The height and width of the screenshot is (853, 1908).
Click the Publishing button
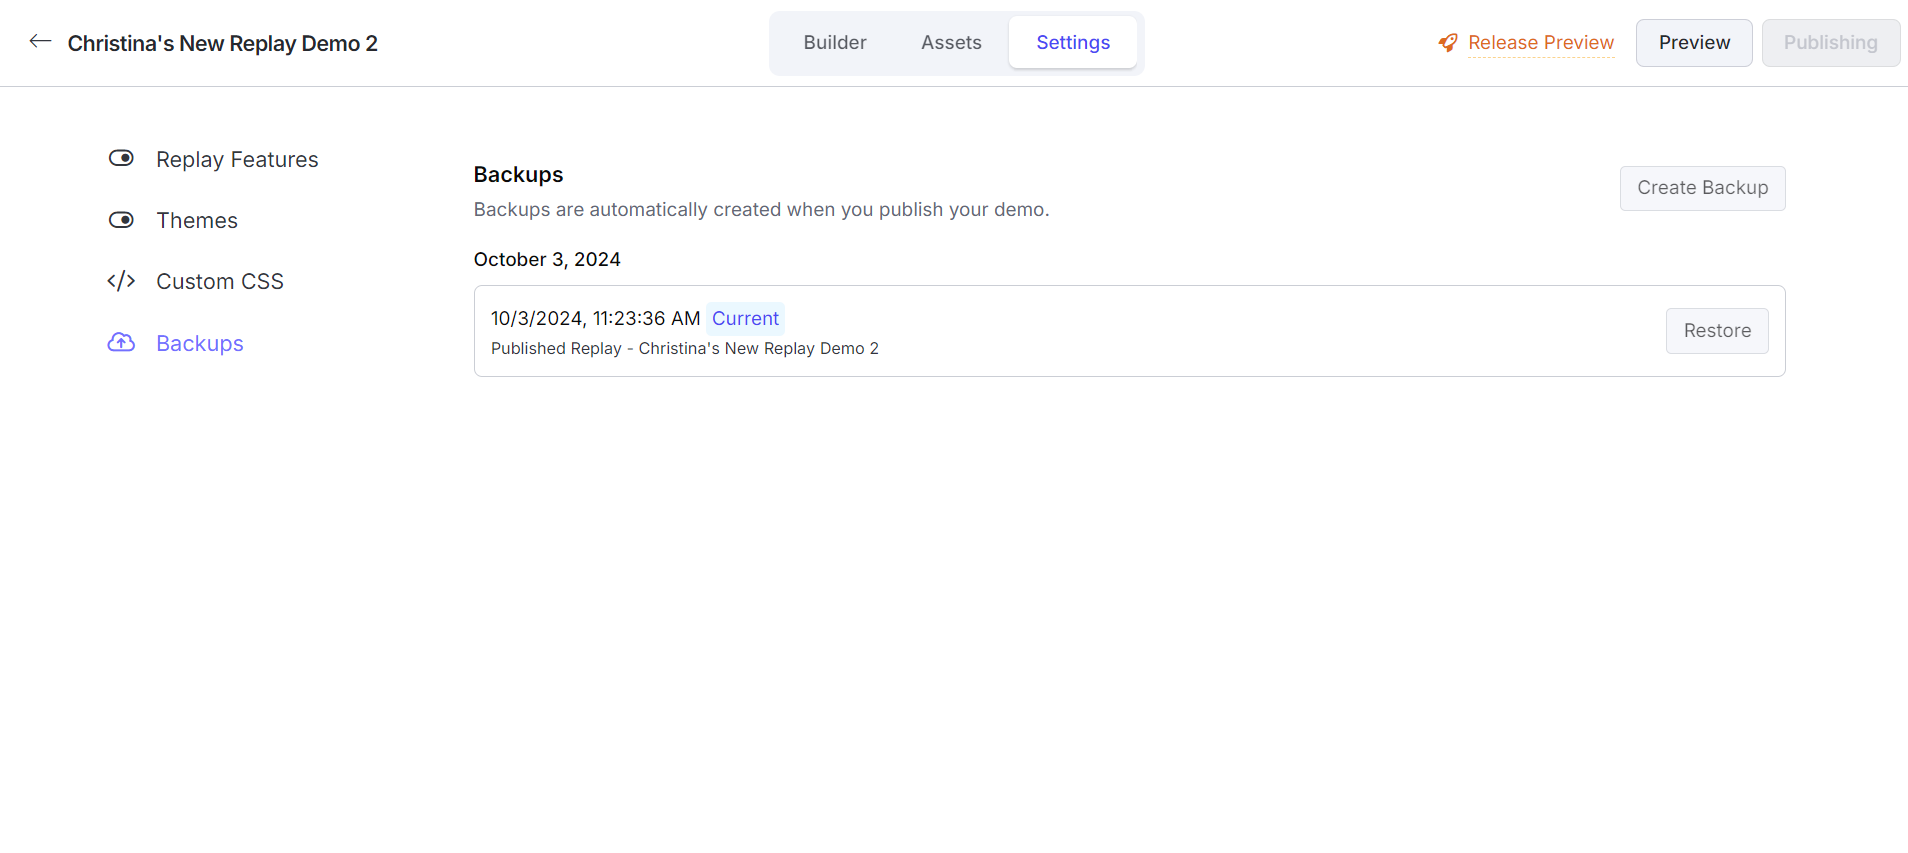point(1831,43)
